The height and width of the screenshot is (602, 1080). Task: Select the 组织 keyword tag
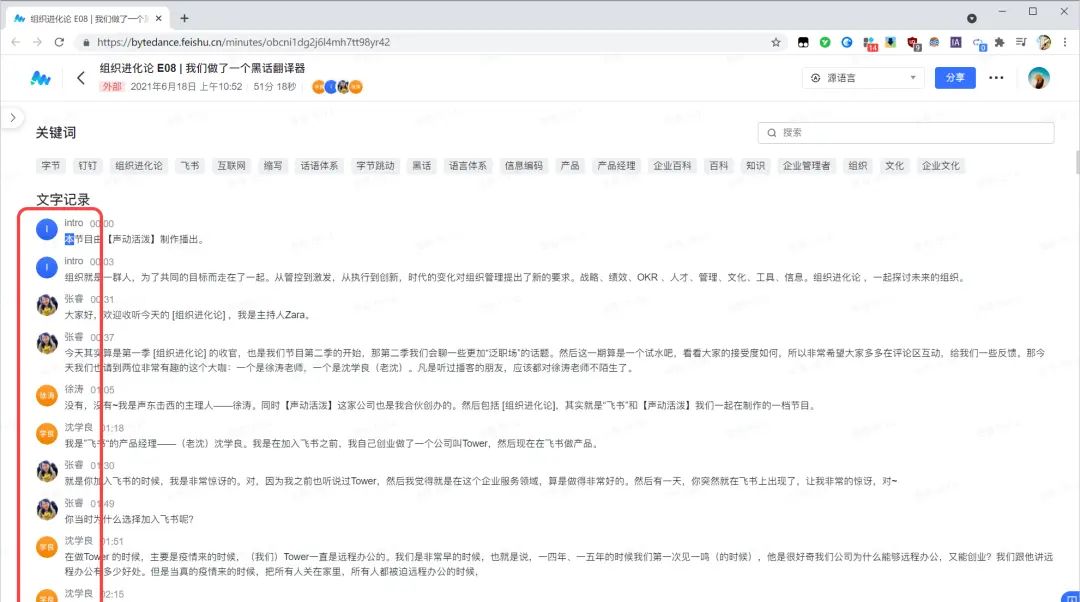click(858, 165)
